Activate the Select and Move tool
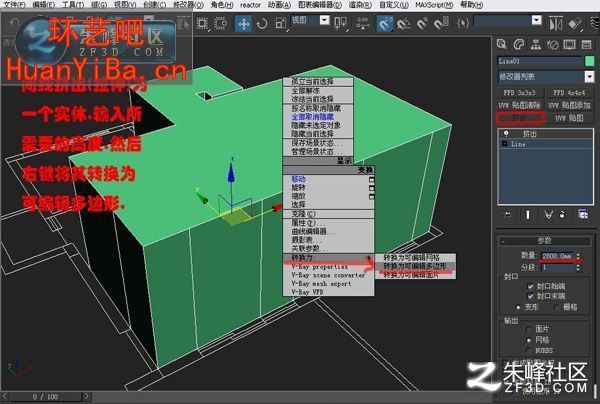This screenshot has width=600, height=404. click(243, 24)
